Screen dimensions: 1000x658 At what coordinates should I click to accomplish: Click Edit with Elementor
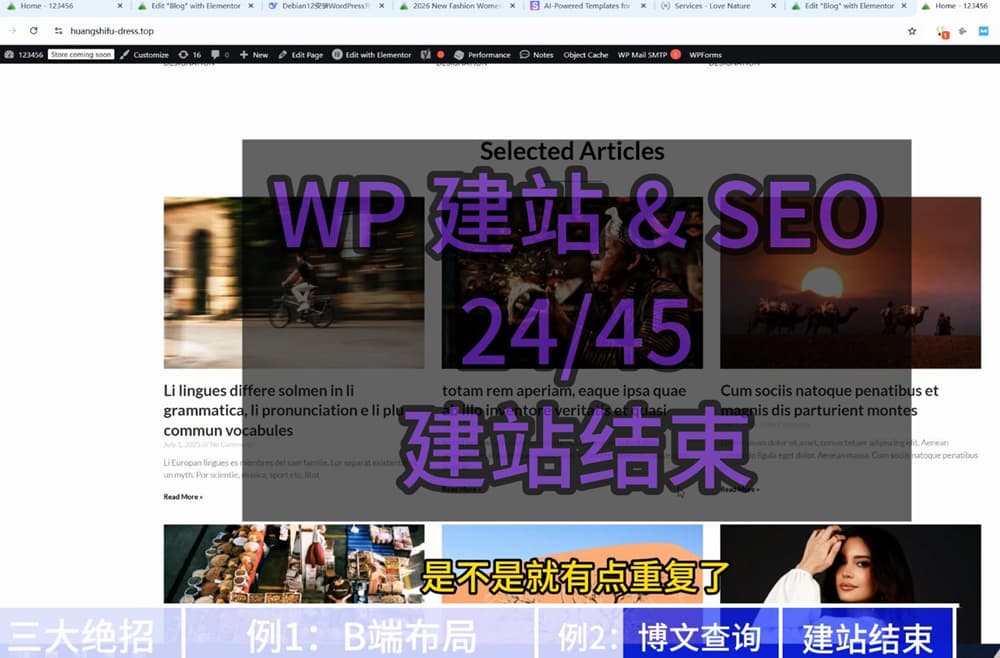(x=372, y=55)
